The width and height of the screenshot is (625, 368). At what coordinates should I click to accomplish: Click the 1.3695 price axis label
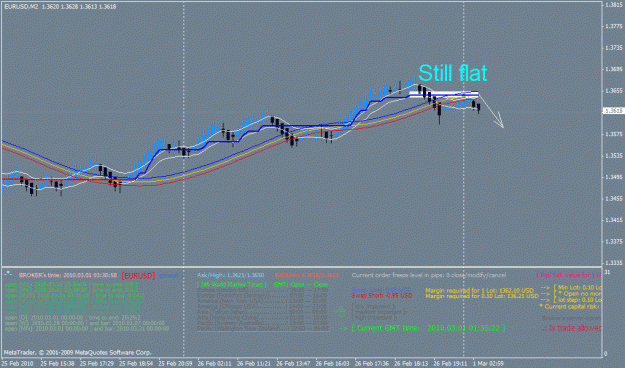pyautogui.click(x=614, y=69)
